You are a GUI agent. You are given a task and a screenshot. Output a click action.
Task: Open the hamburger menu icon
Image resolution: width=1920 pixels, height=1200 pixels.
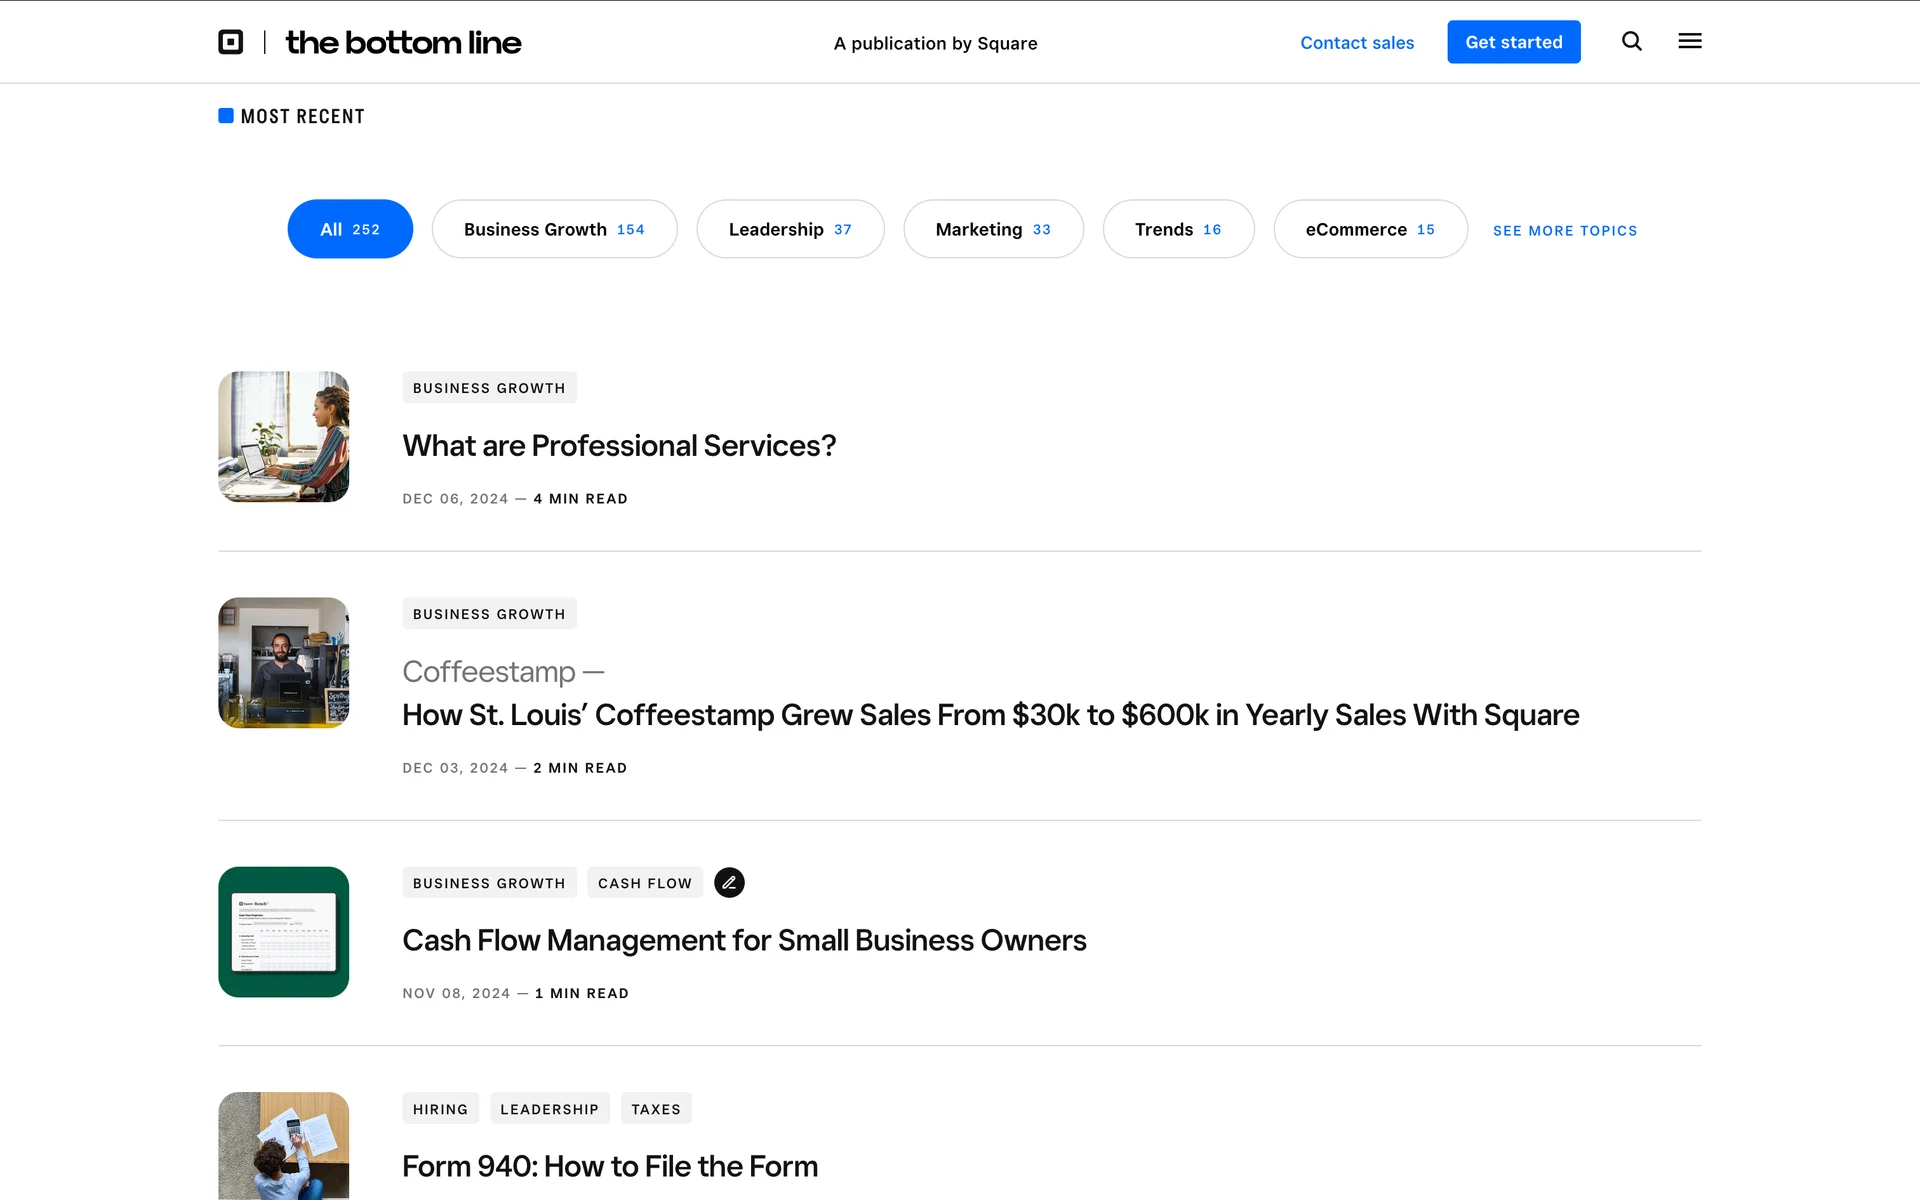click(x=1689, y=41)
